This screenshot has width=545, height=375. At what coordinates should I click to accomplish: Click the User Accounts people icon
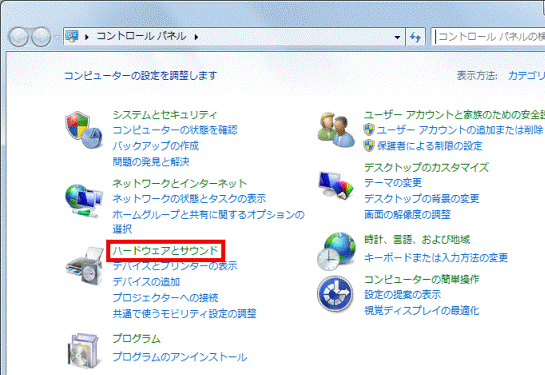tap(336, 130)
